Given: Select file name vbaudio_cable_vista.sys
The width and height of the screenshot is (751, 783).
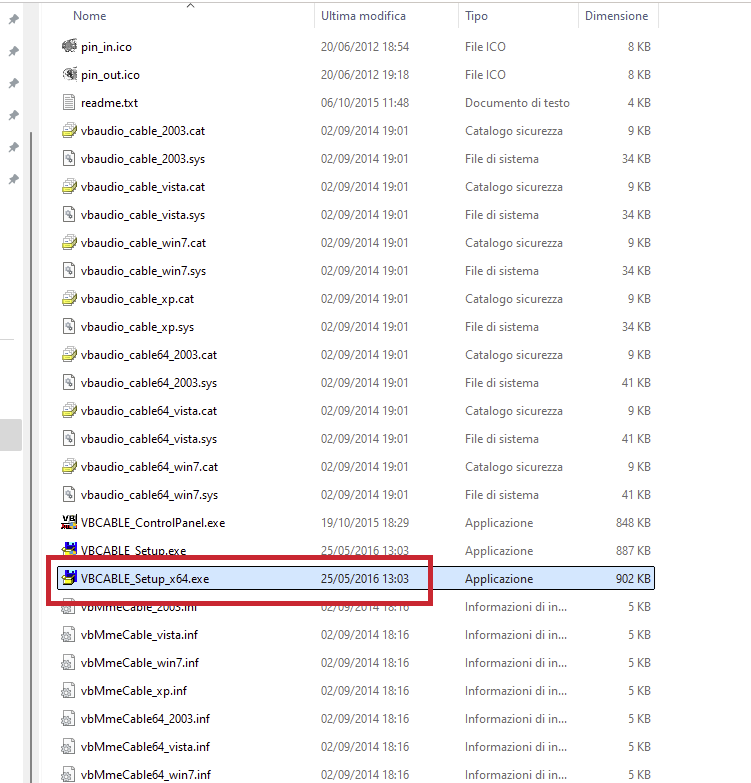Looking at the screenshot, I should (143, 215).
